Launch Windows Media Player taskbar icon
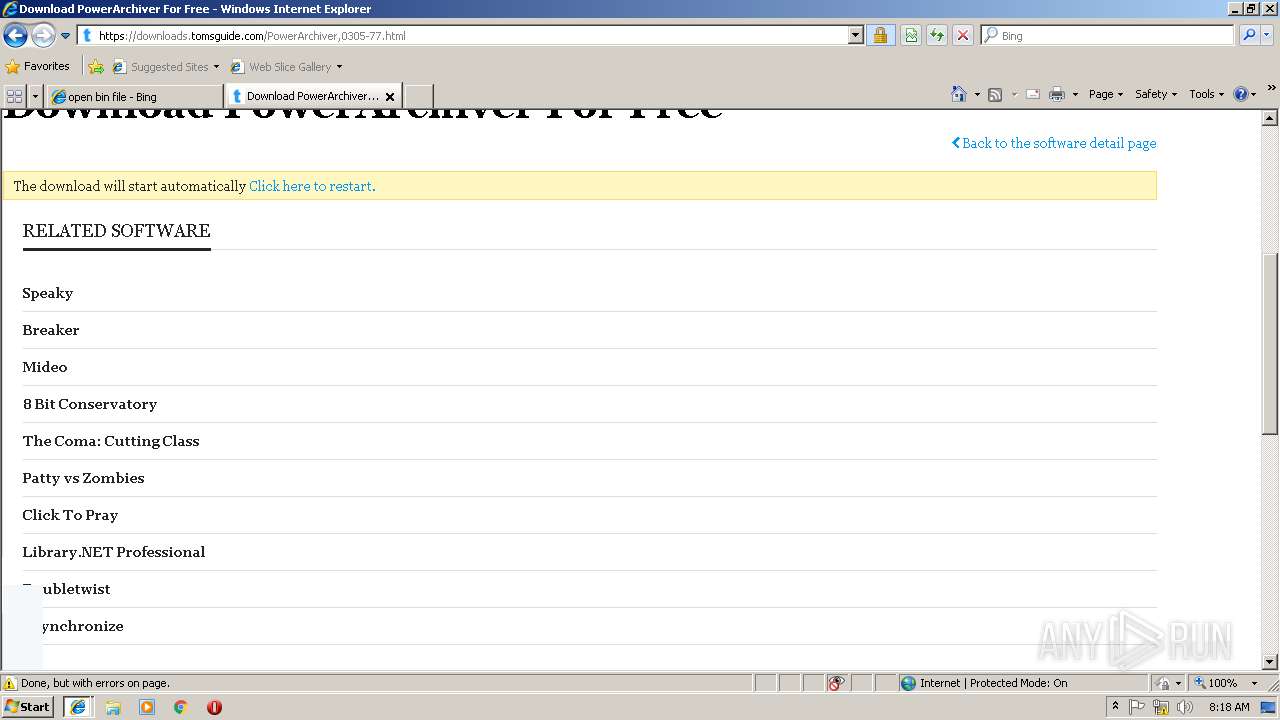The image size is (1280, 720). (147, 707)
